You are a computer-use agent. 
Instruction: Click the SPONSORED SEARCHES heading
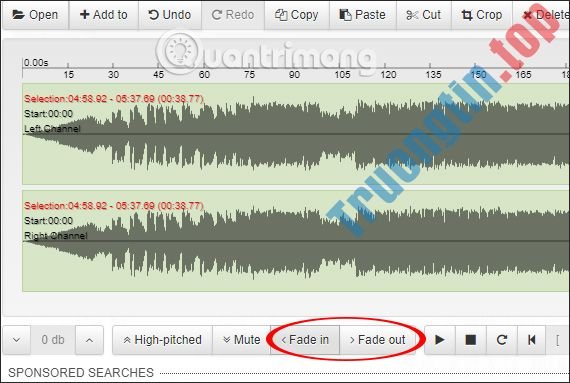click(x=81, y=372)
